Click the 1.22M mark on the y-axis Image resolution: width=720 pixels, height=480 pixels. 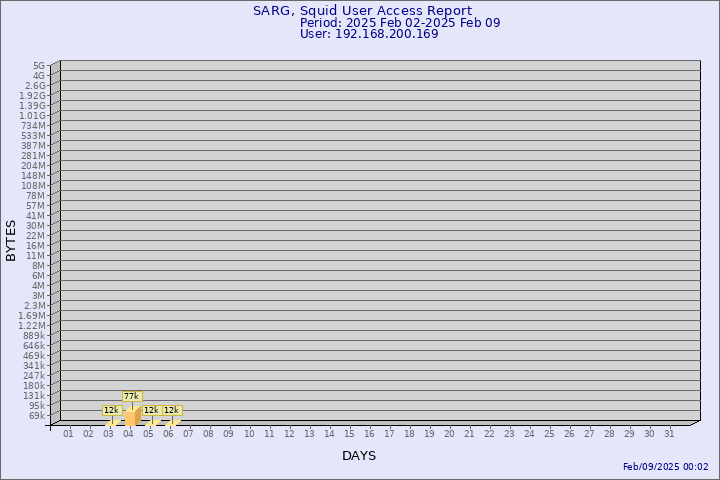(x=32, y=325)
